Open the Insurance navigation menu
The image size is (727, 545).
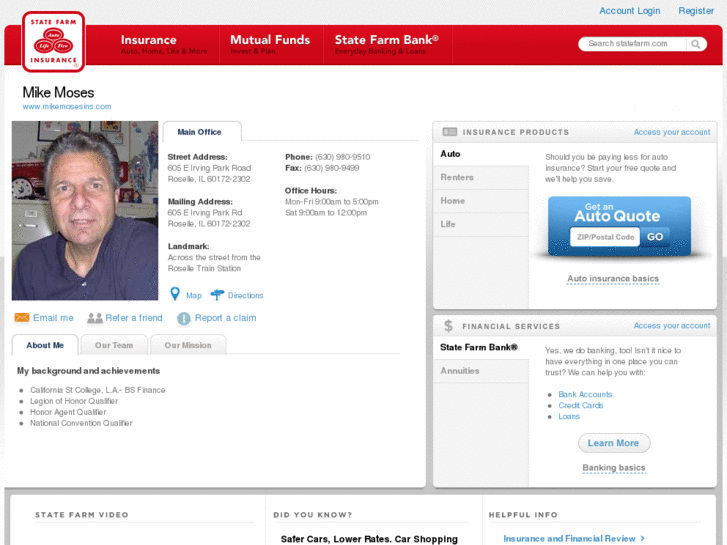[x=164, y=45]
